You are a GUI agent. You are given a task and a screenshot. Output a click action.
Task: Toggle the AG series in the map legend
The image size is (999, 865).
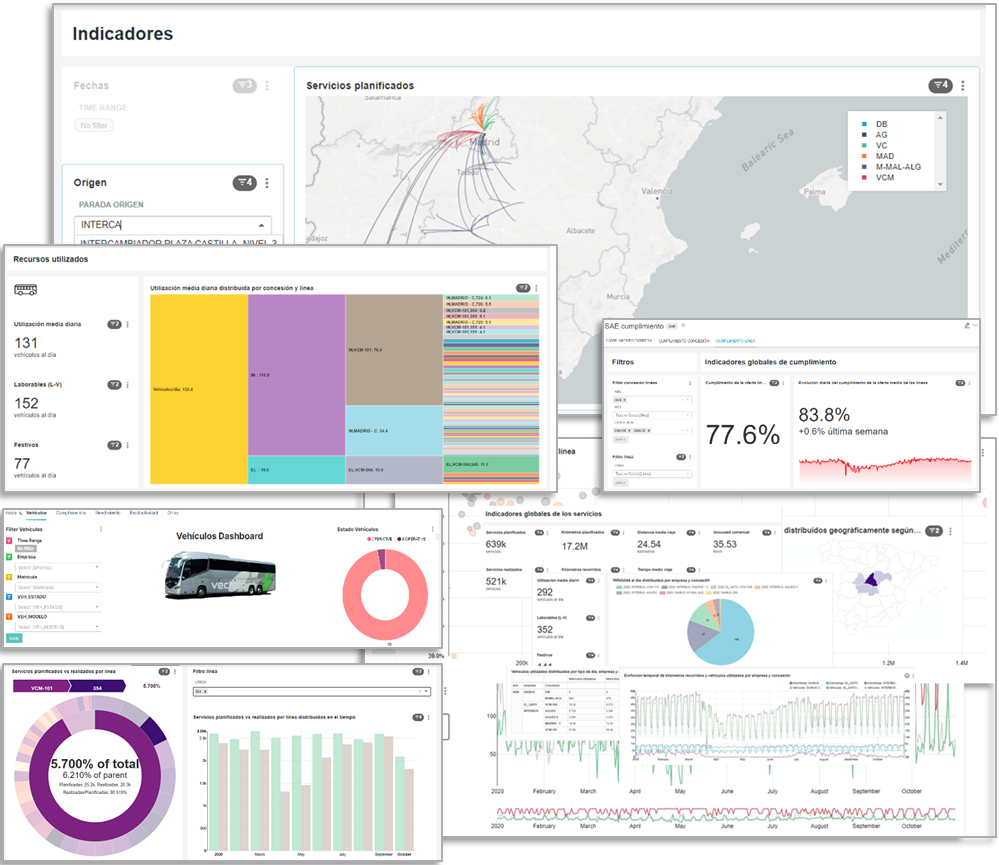875,135
